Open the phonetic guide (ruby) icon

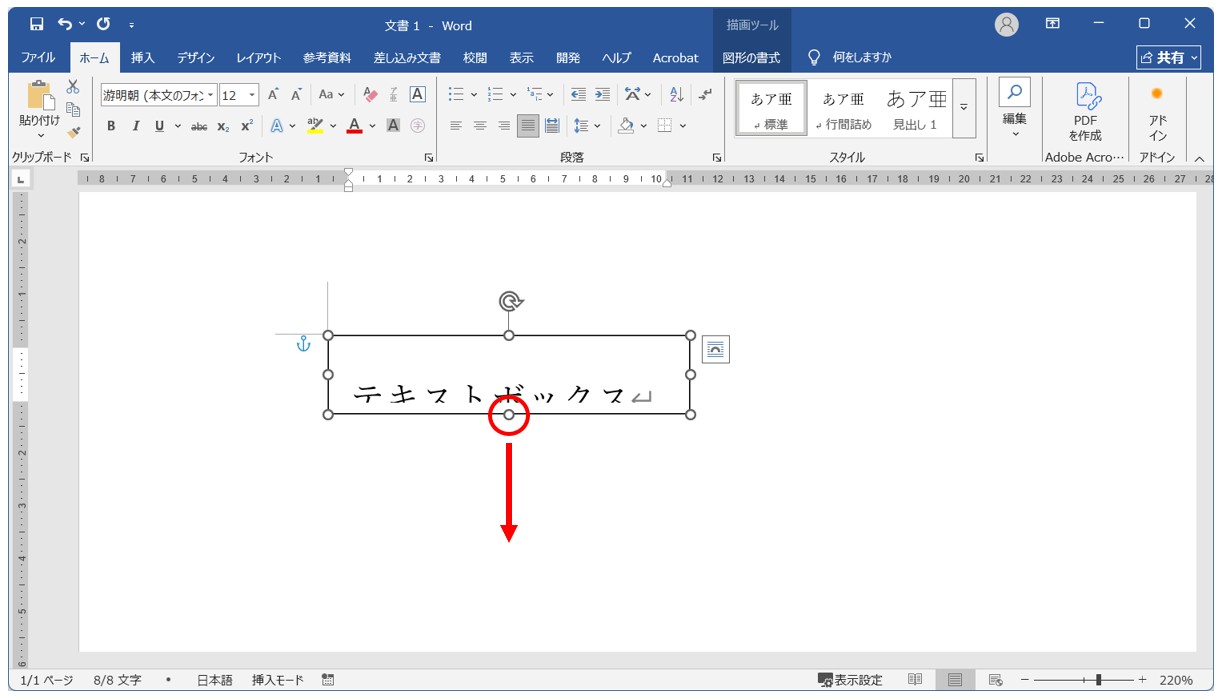coord(394,95)
